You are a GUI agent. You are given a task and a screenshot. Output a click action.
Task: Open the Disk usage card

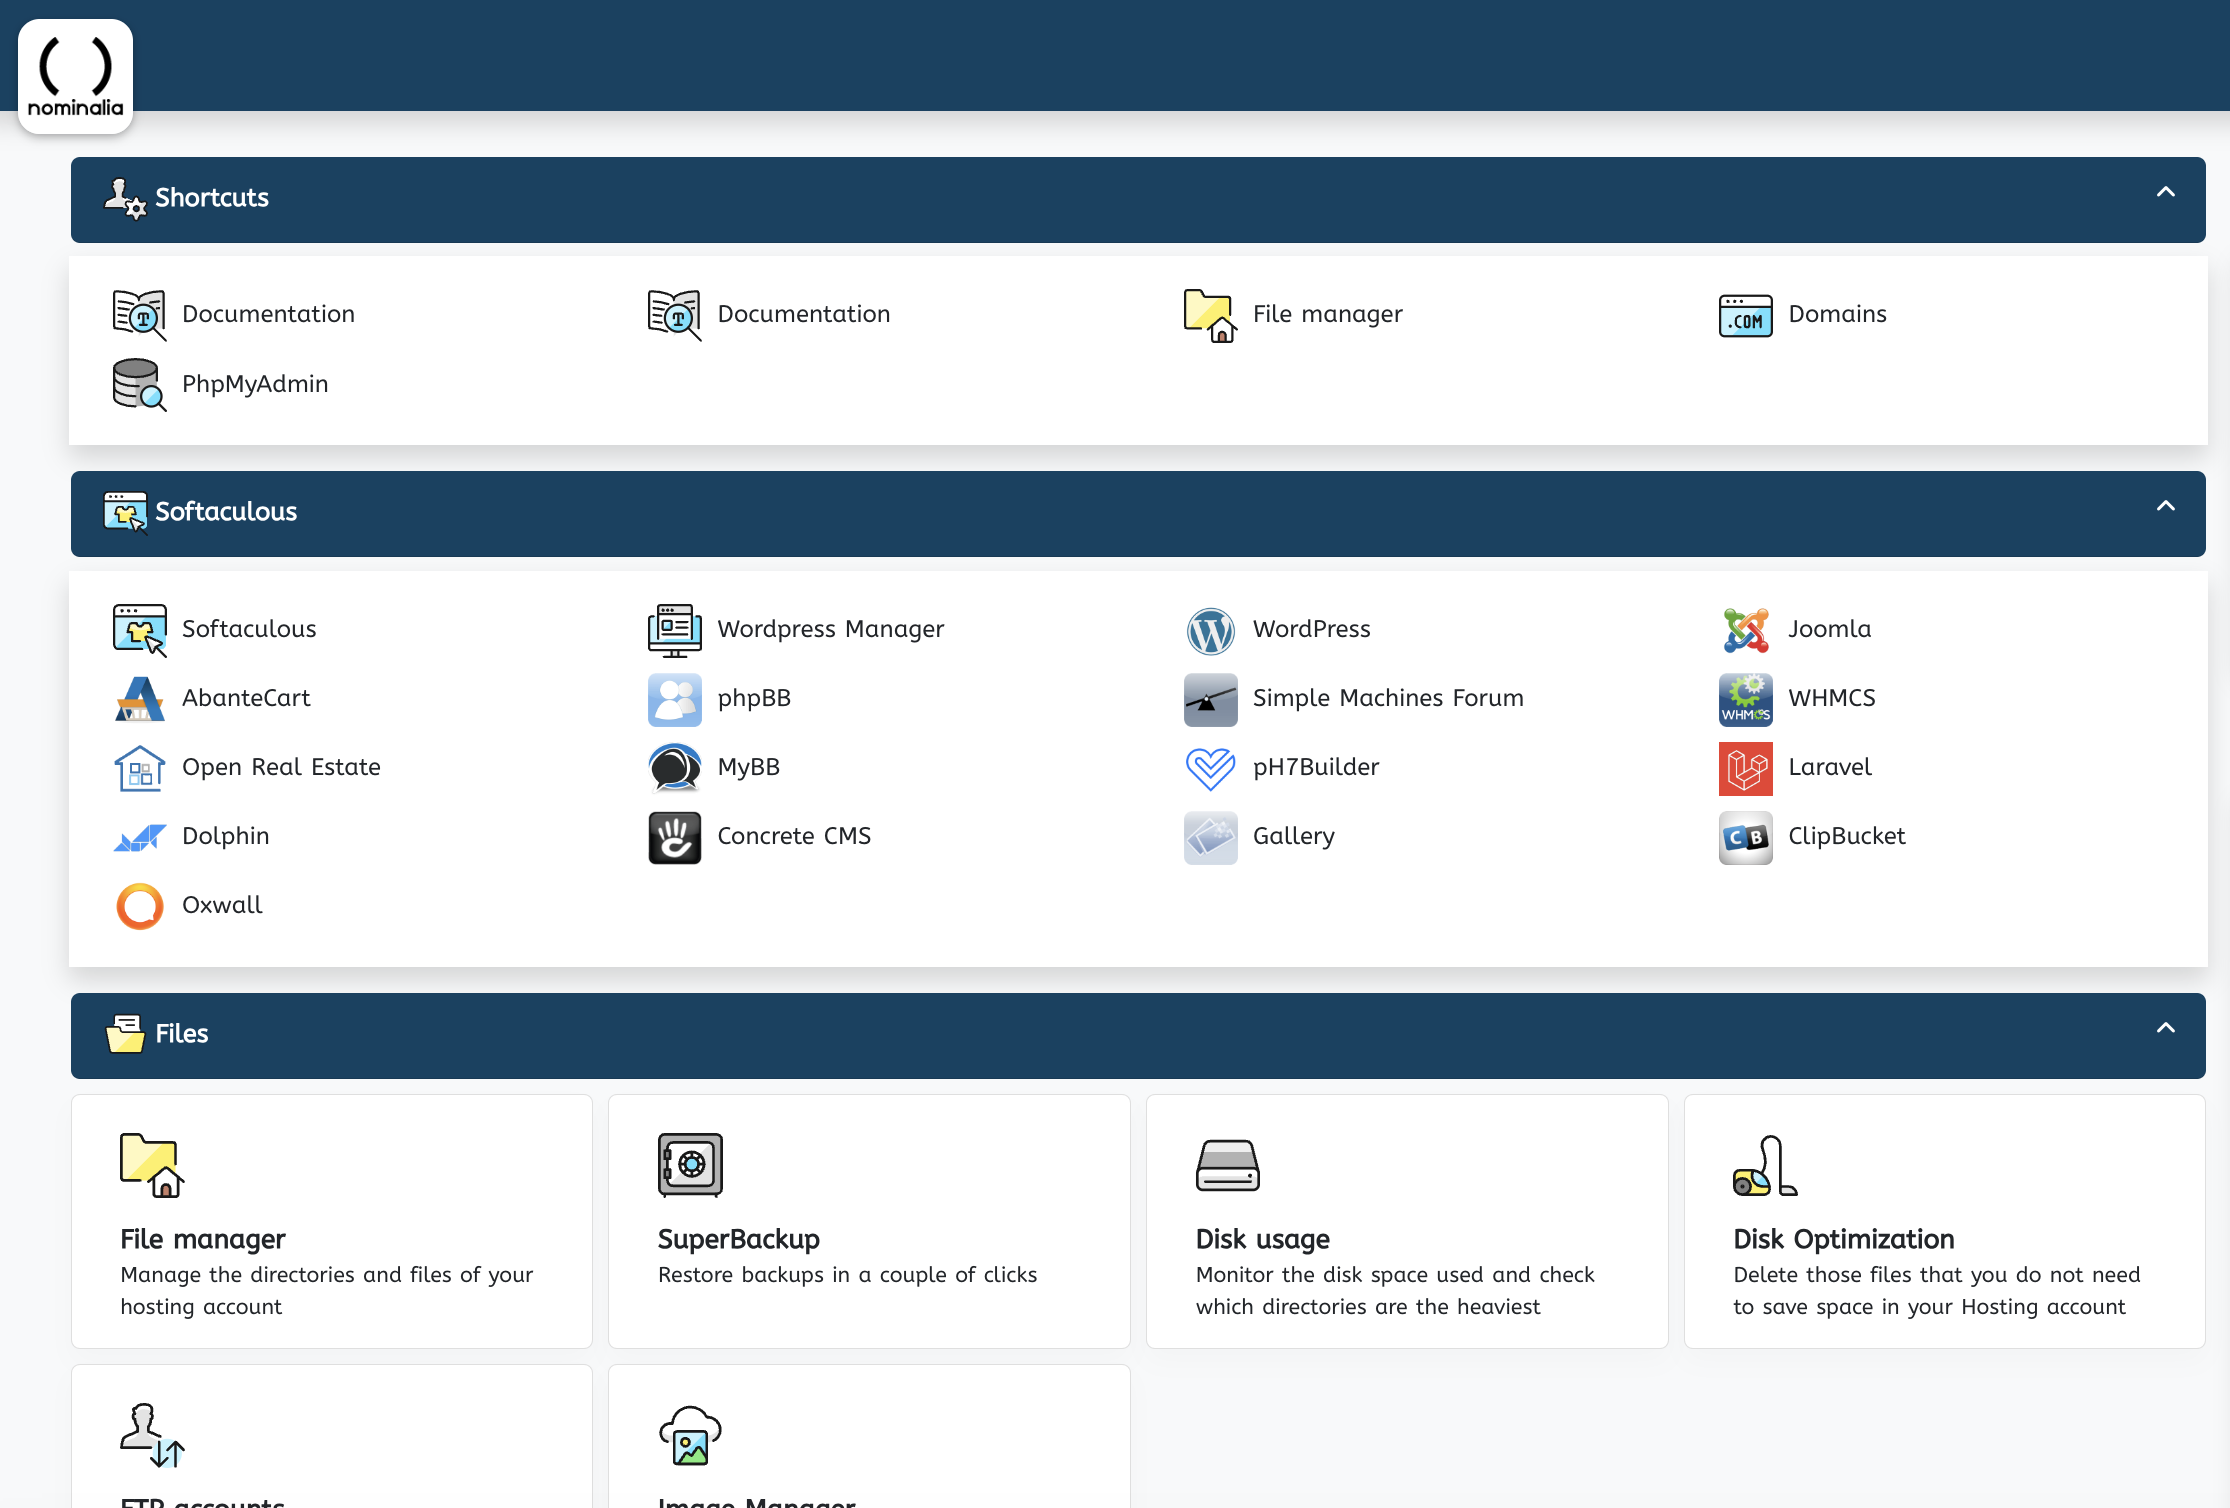click(1406, 1221)
